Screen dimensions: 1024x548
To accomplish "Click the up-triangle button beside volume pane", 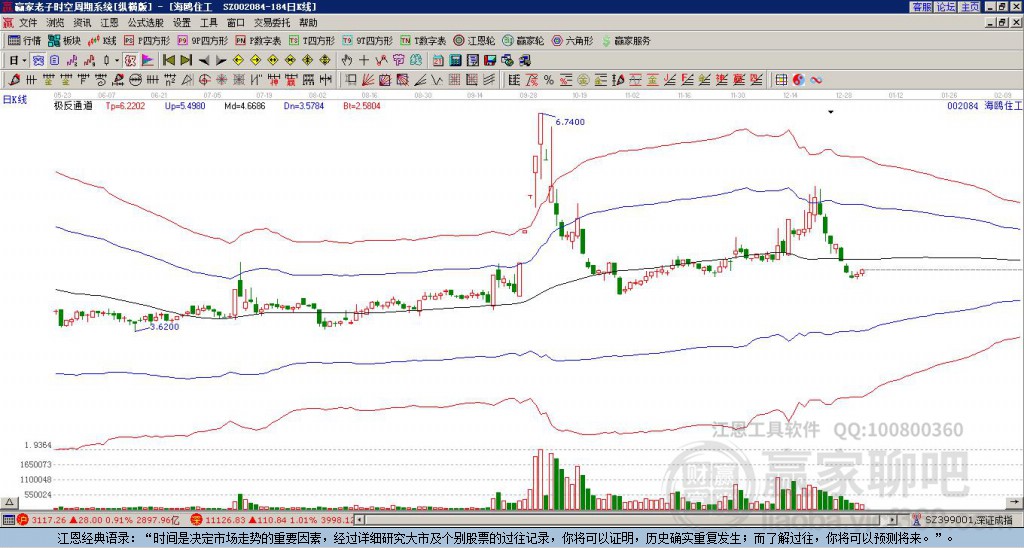I will [8, 502].
